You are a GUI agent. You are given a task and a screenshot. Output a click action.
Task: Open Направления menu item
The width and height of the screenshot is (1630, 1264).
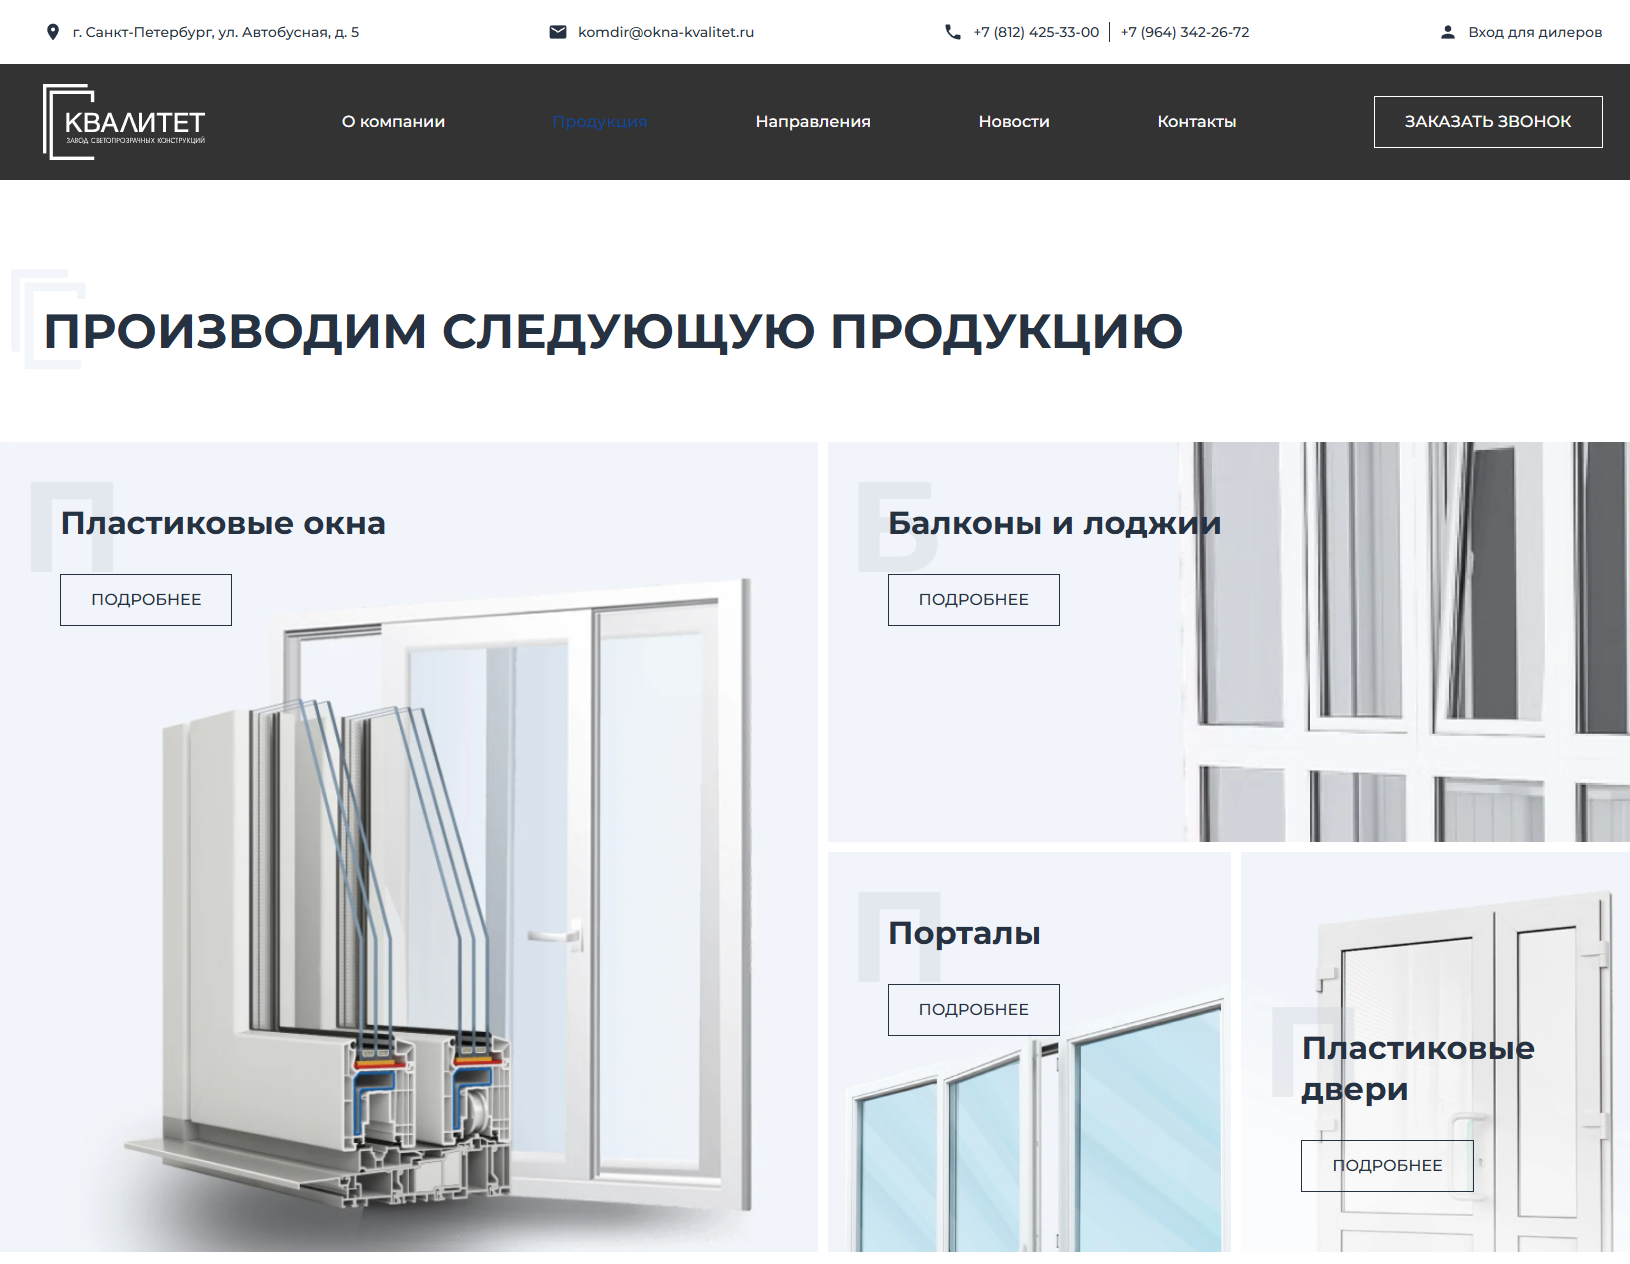click(x=813, y=122)
